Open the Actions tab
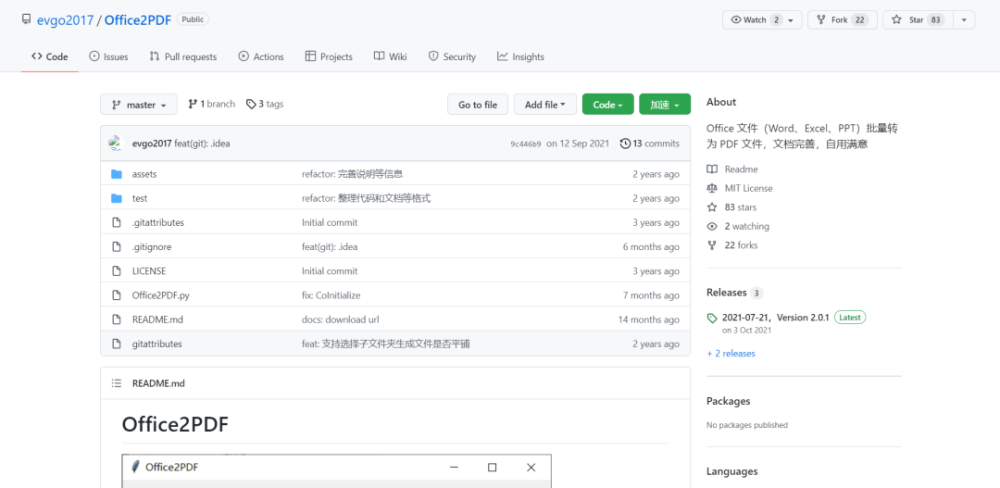Screen dimensions: 1000x488 click(x=261, y=57)
